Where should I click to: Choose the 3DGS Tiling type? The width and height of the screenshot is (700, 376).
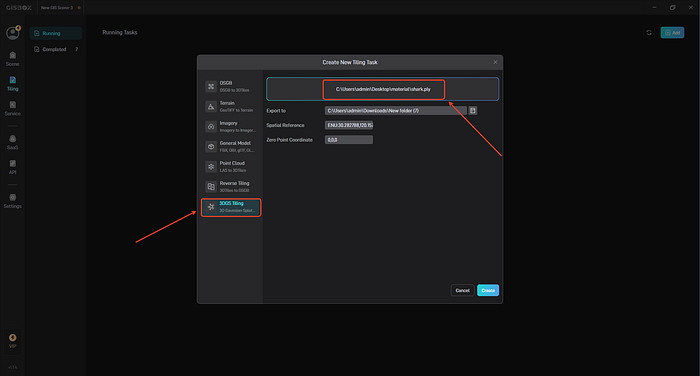click(231, 207)
